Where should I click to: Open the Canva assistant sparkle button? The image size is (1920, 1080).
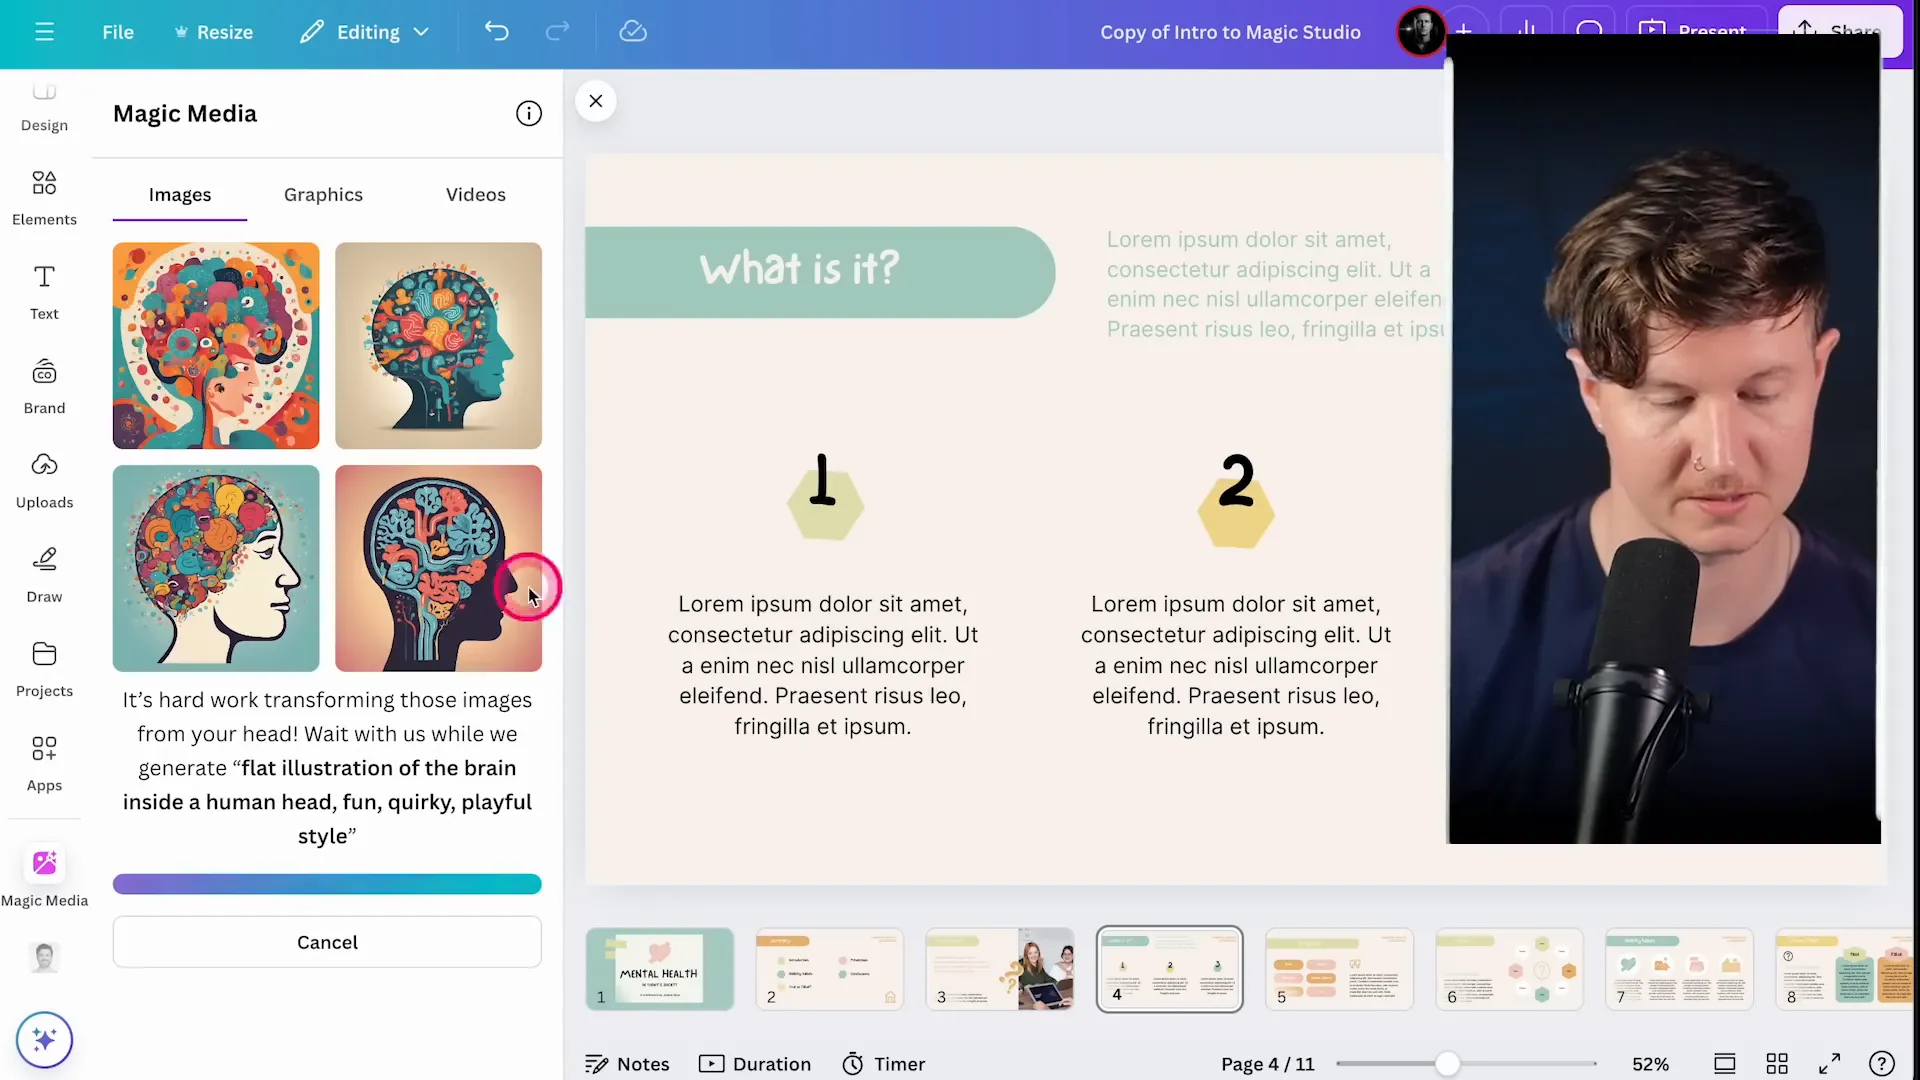pos(44,1040)
